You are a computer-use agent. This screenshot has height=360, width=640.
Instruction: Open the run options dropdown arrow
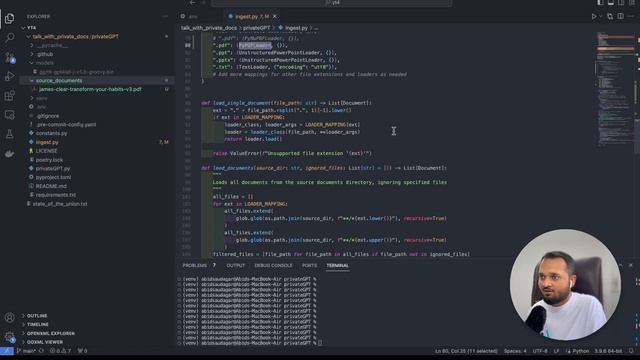click(600, 16)
